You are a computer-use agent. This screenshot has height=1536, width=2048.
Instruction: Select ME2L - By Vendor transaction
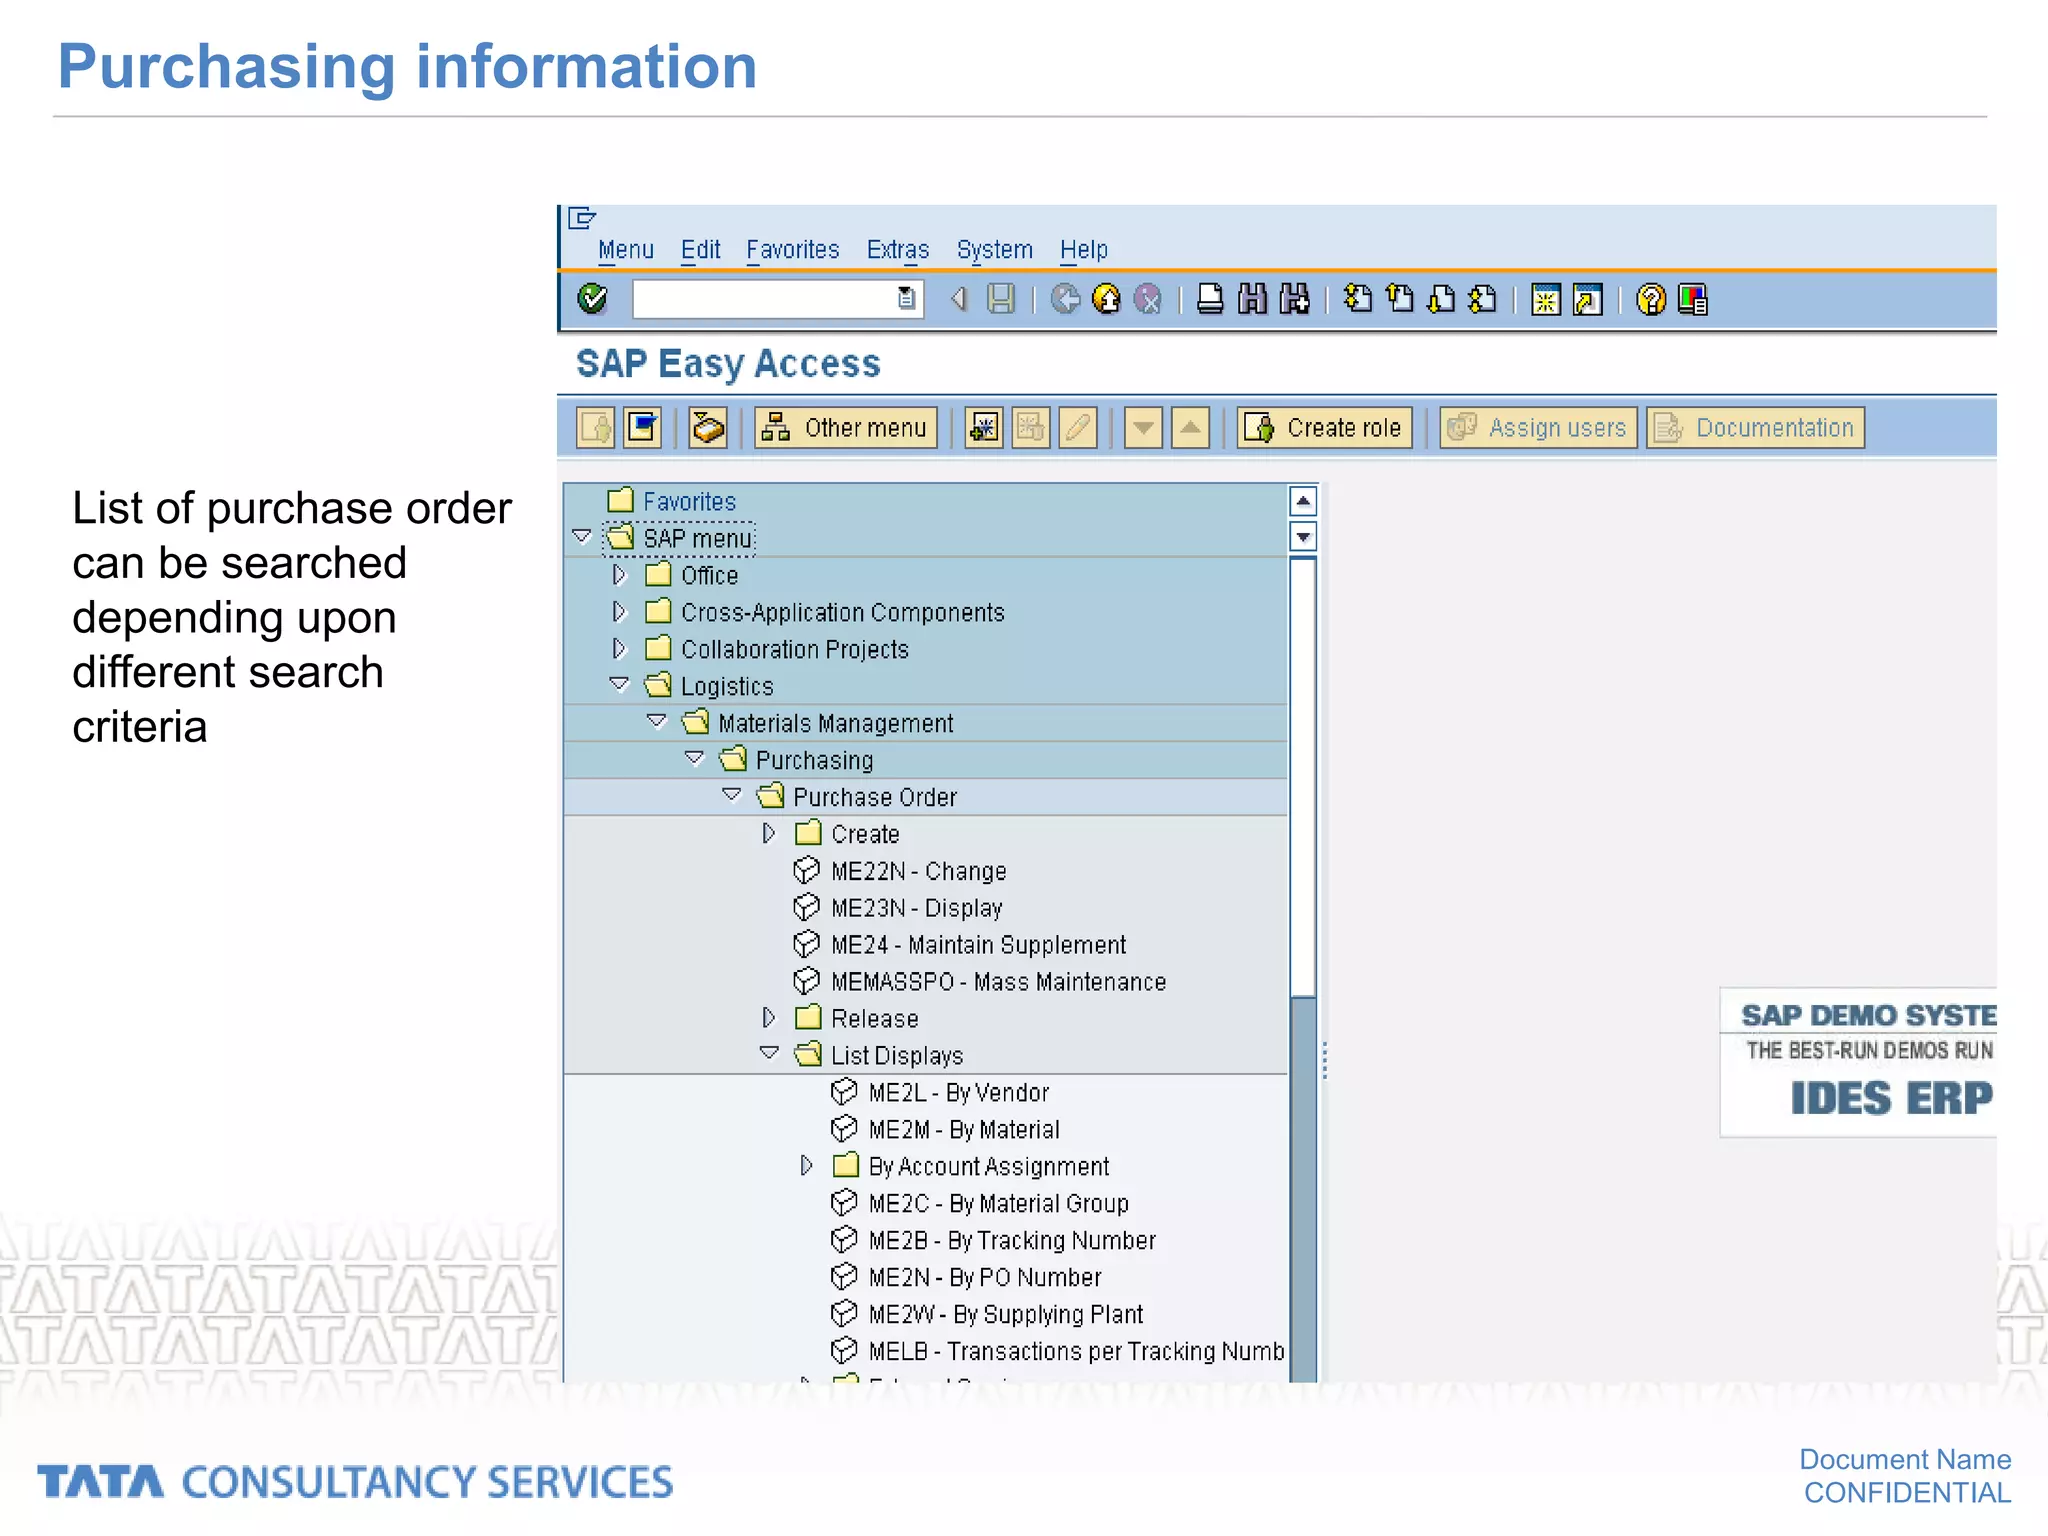tap(958, 1093)
